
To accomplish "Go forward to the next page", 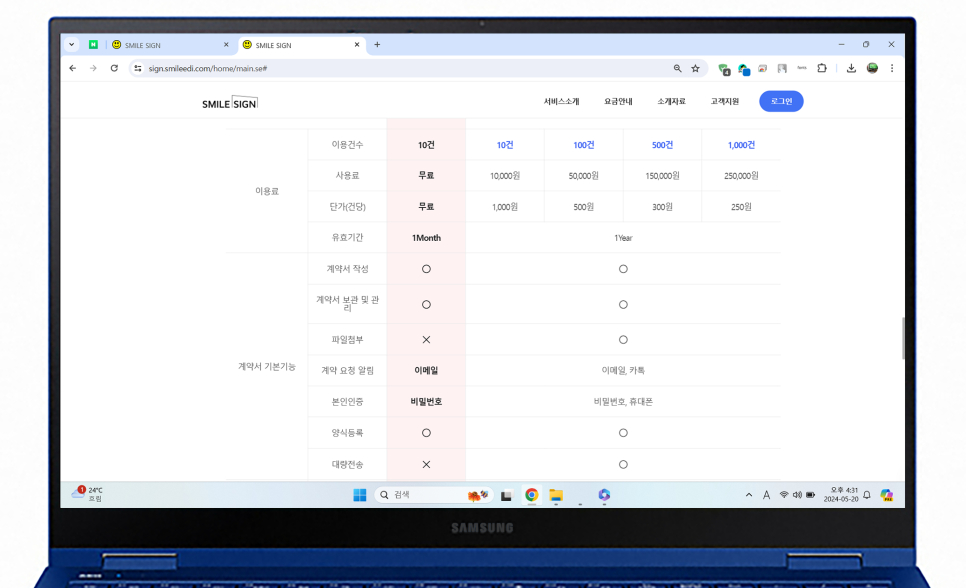I will coord(93,68).
